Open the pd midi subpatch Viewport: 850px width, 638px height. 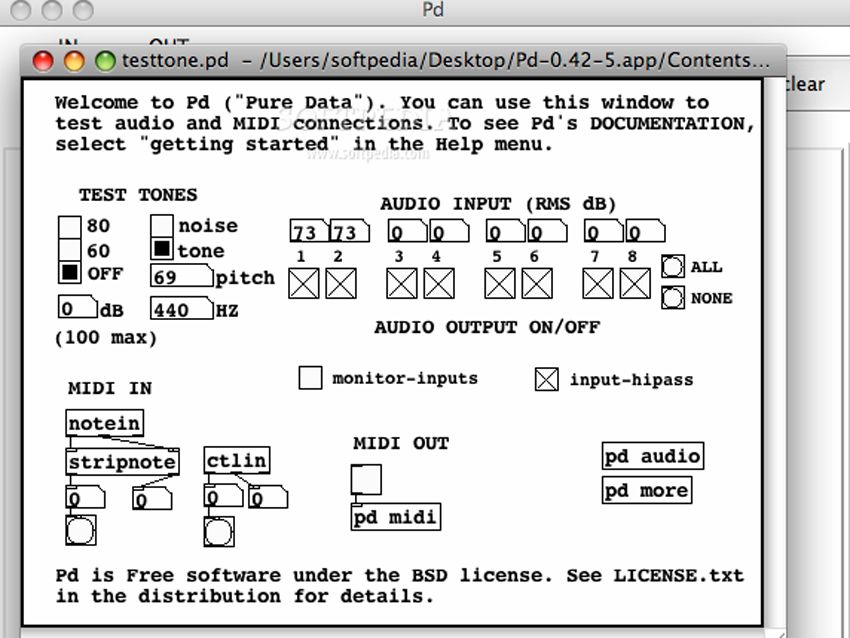[x=396, y=517]
